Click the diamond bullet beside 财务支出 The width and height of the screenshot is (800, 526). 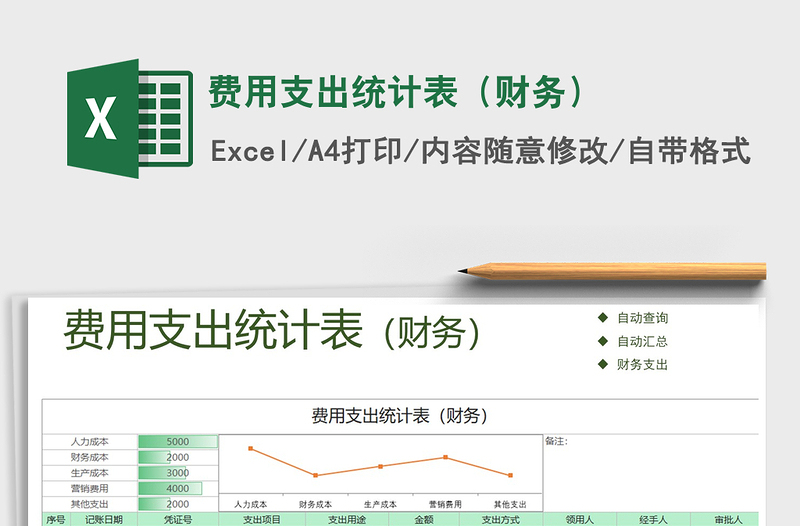tap(603, 364)
